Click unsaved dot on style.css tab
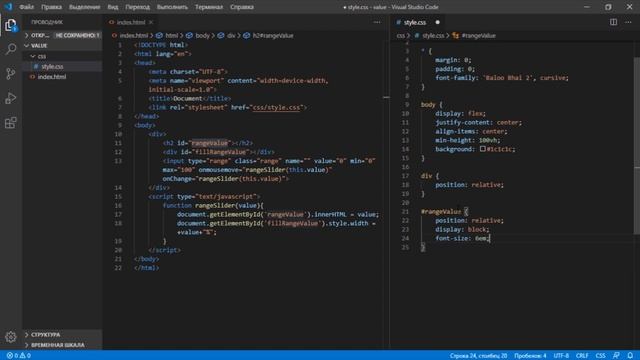Viewport: 640px width, 360px height. click(x=437, y=22)
